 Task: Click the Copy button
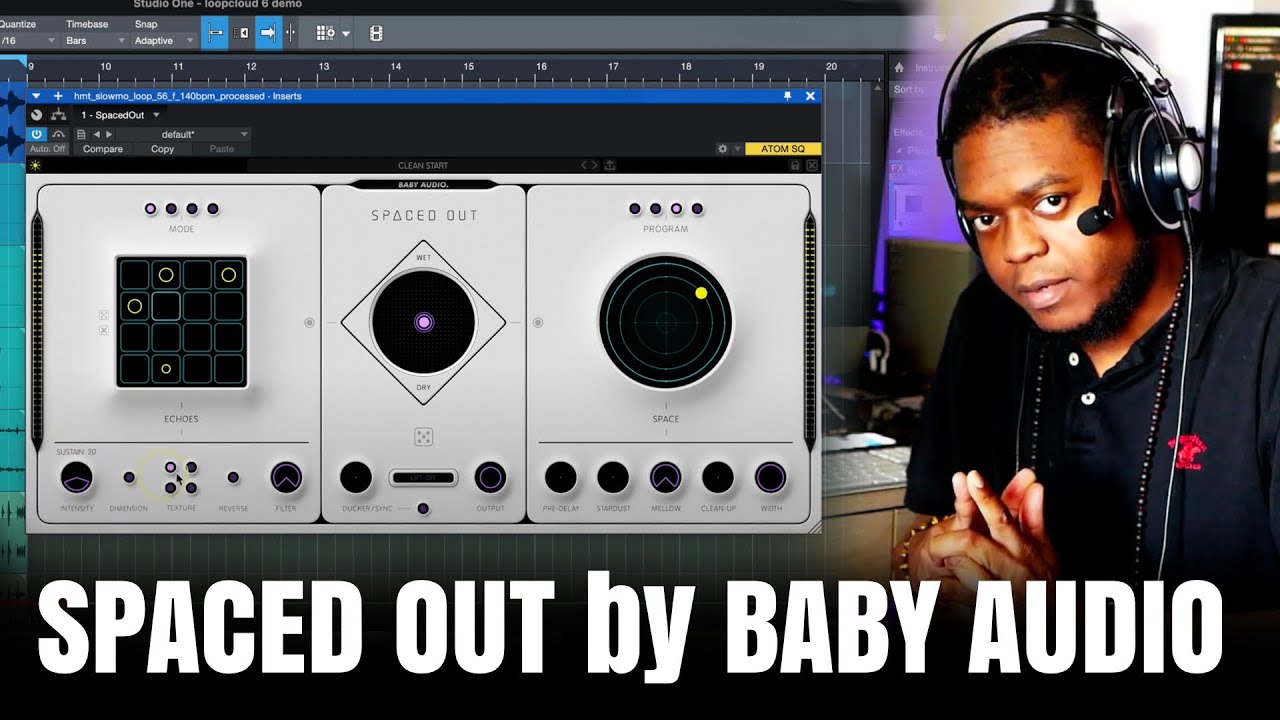click(162, 149)
